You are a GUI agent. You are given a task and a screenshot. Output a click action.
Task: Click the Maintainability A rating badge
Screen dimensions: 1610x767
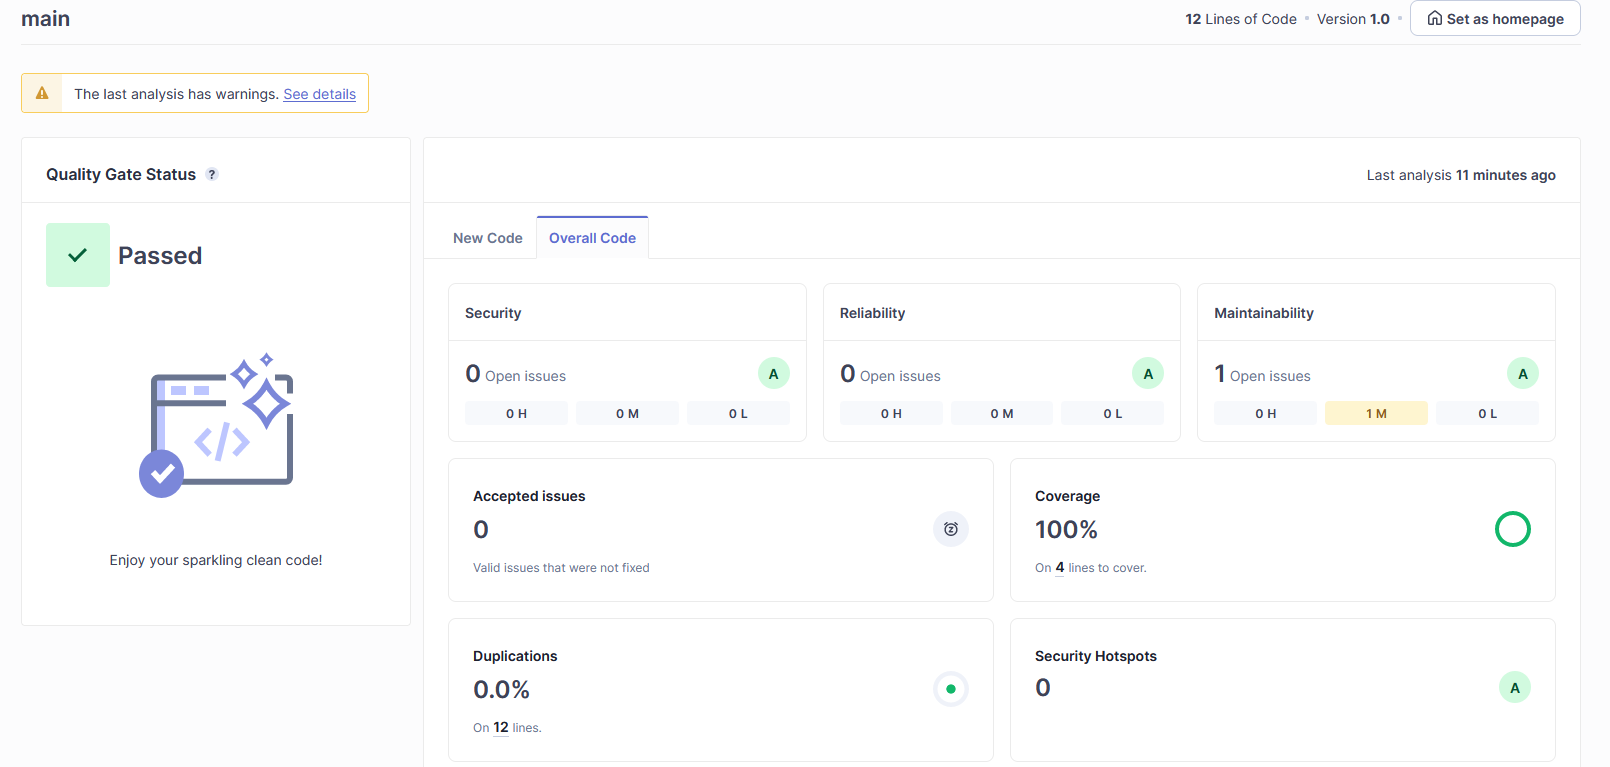1522,374
